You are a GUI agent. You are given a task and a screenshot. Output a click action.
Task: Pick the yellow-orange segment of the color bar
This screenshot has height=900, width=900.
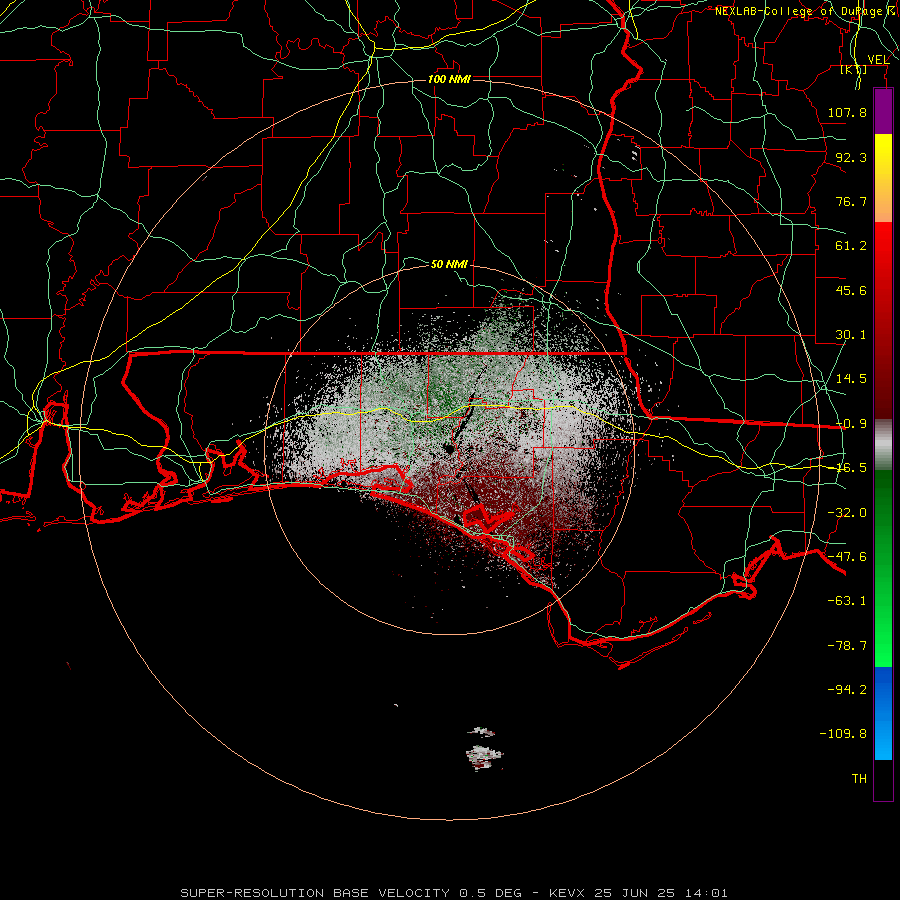click(883, 178)
